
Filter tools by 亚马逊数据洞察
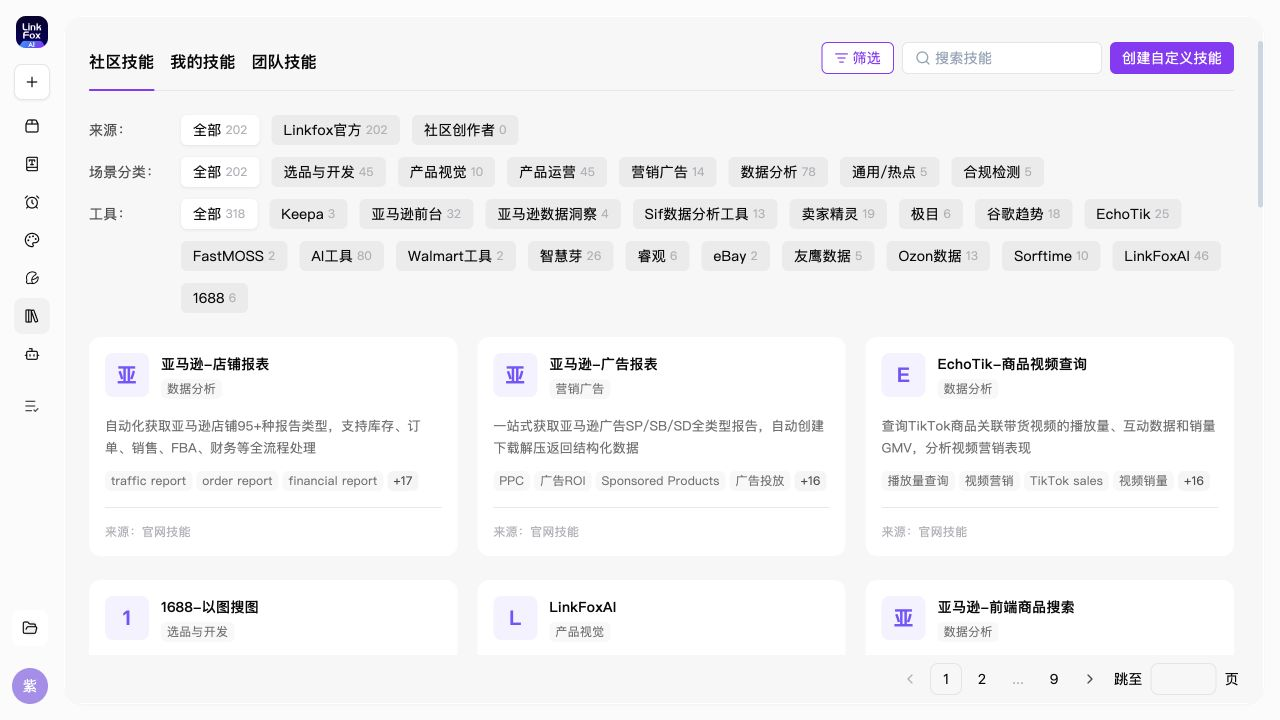(x=553, y=214)
